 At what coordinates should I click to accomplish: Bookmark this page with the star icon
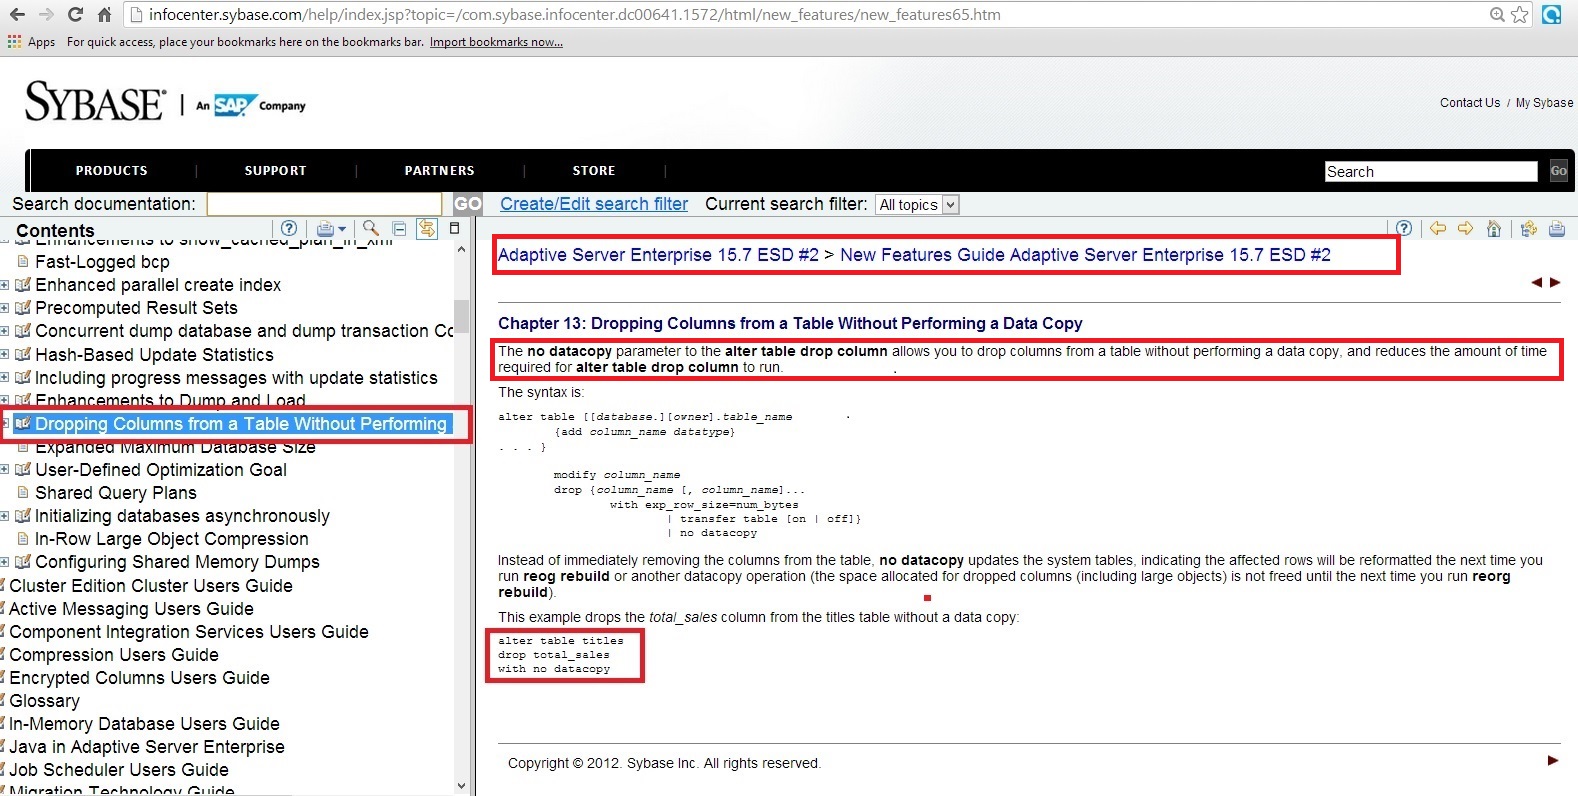1520,15
